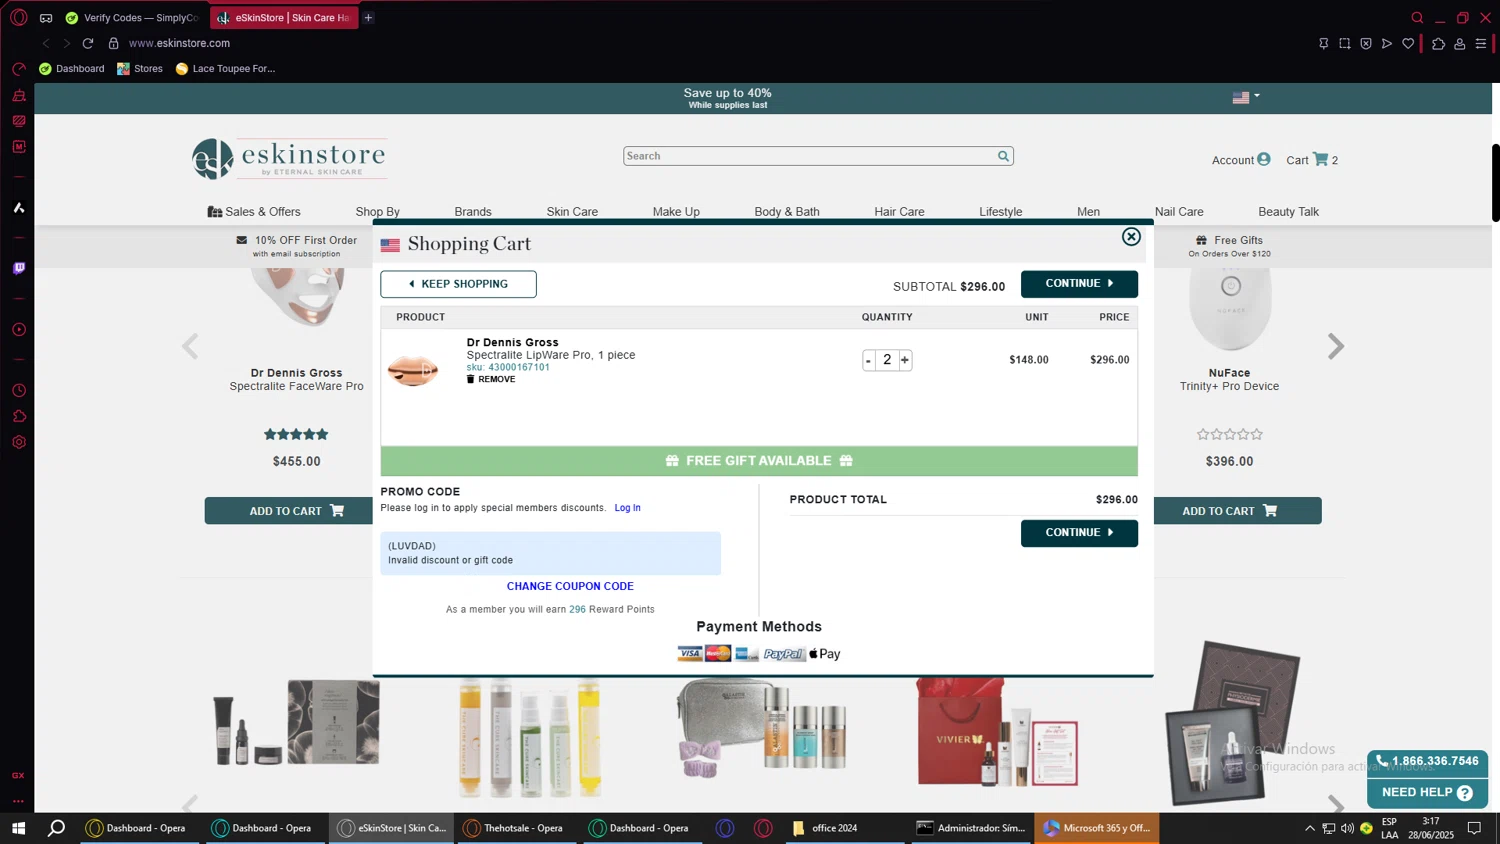Click the eskinstore logo

tap(289, 159)
